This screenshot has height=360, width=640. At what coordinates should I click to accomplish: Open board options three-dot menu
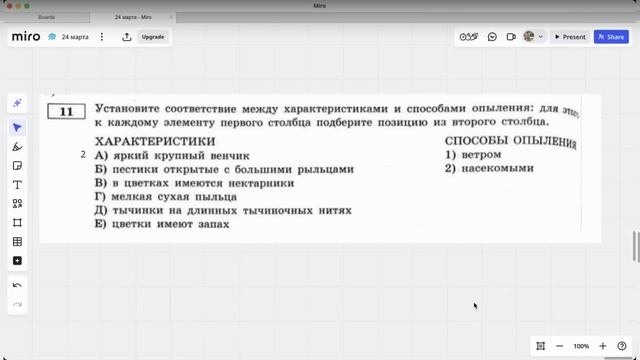[102, 37]
